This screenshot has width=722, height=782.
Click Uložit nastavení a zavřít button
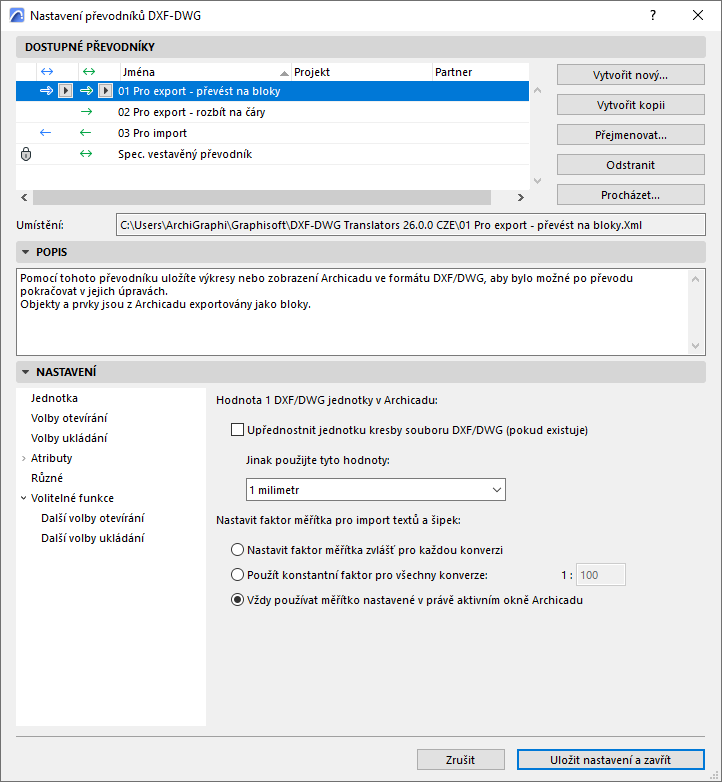pyautogui.click(x=610, y=760)
